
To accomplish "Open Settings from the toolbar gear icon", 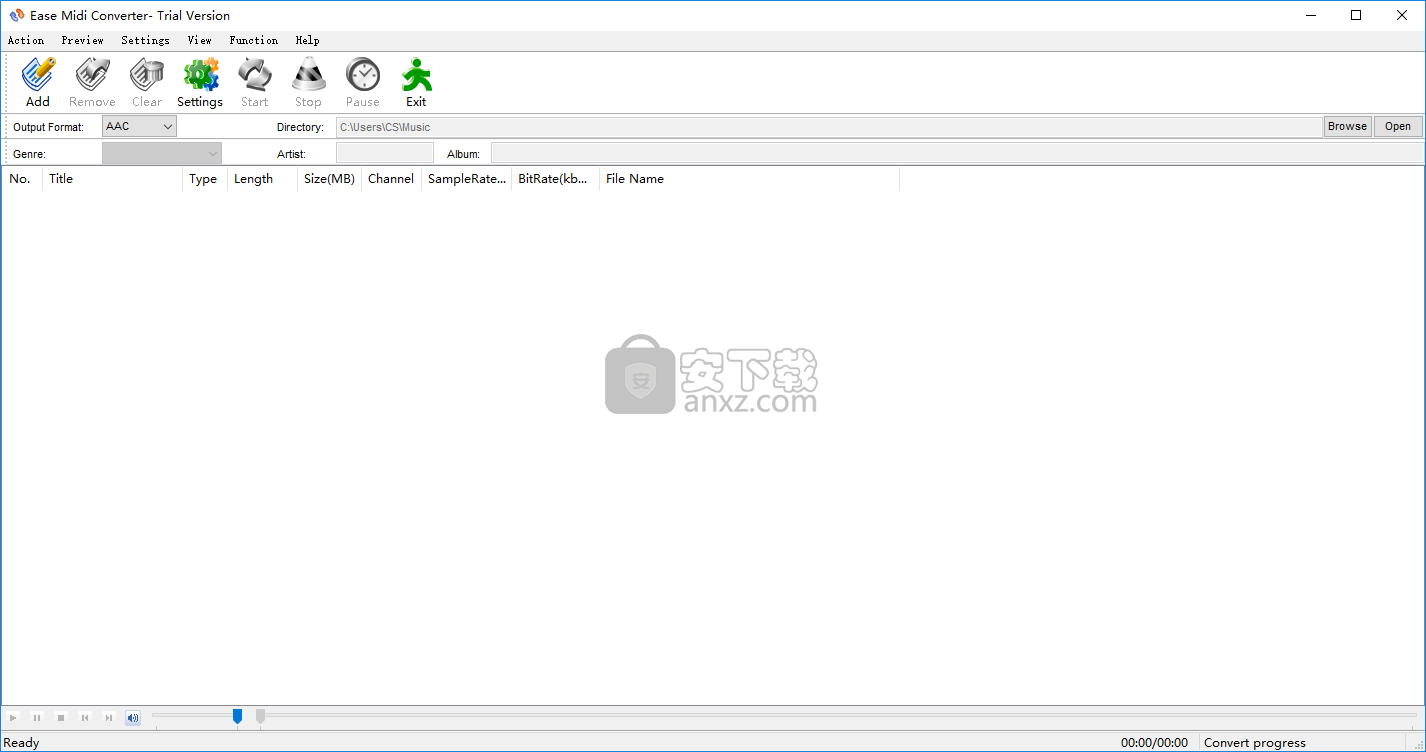I will (200, 82).
